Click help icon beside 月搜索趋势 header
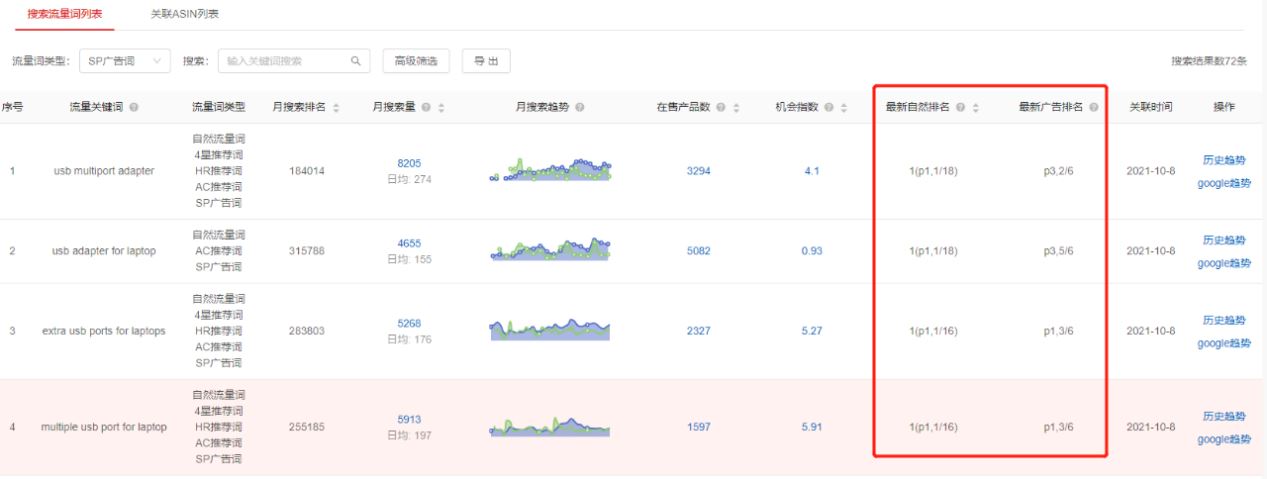1267x479 pixels. (580, 107)
